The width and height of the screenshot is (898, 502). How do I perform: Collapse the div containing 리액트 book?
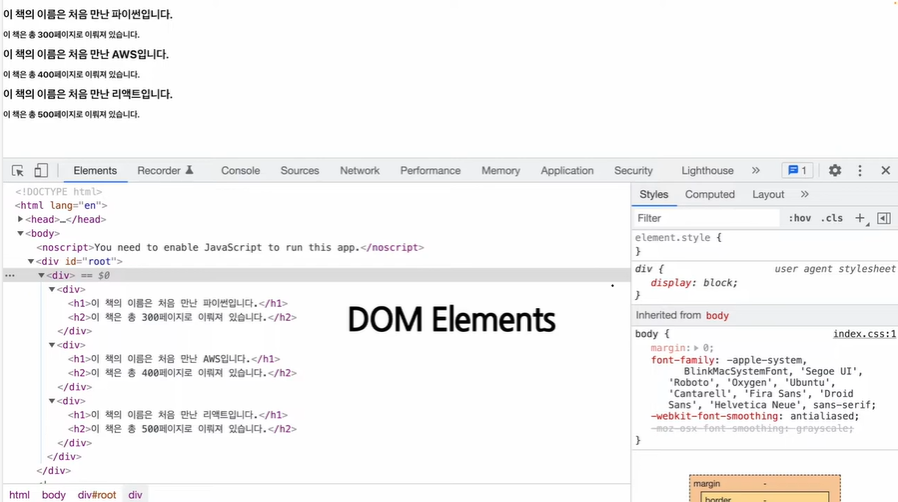pos(52,401)
